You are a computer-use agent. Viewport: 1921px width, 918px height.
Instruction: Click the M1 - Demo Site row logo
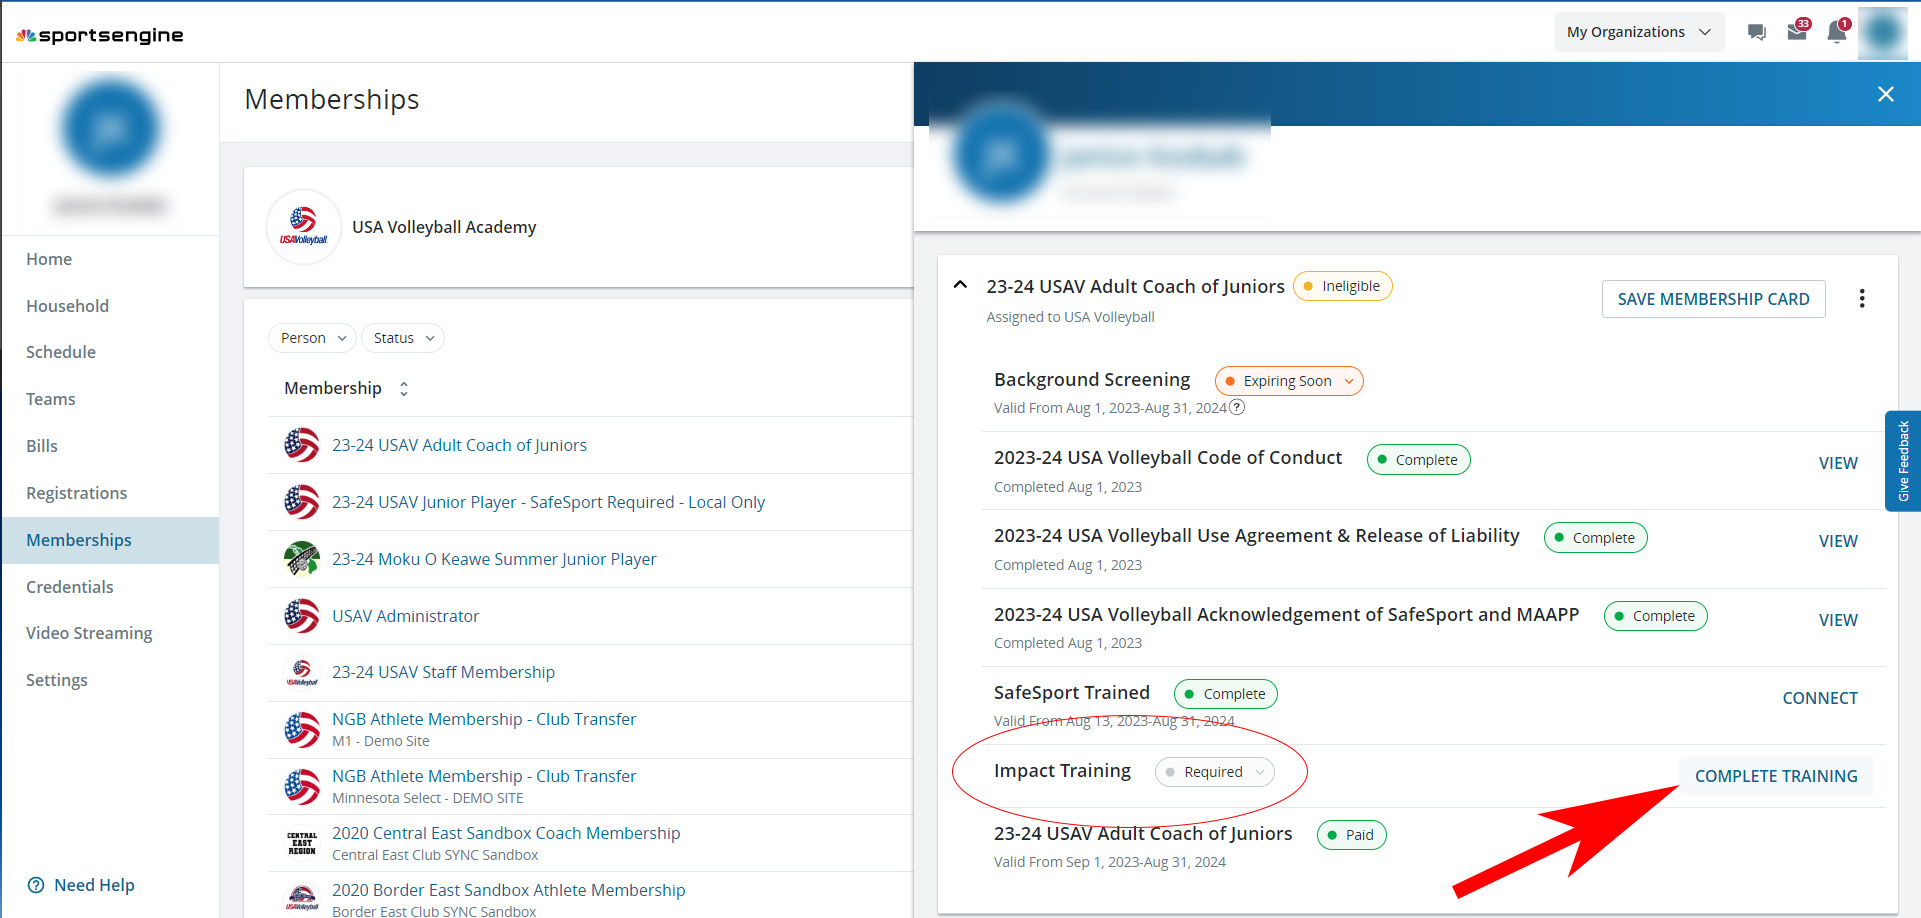pos(302,730)
